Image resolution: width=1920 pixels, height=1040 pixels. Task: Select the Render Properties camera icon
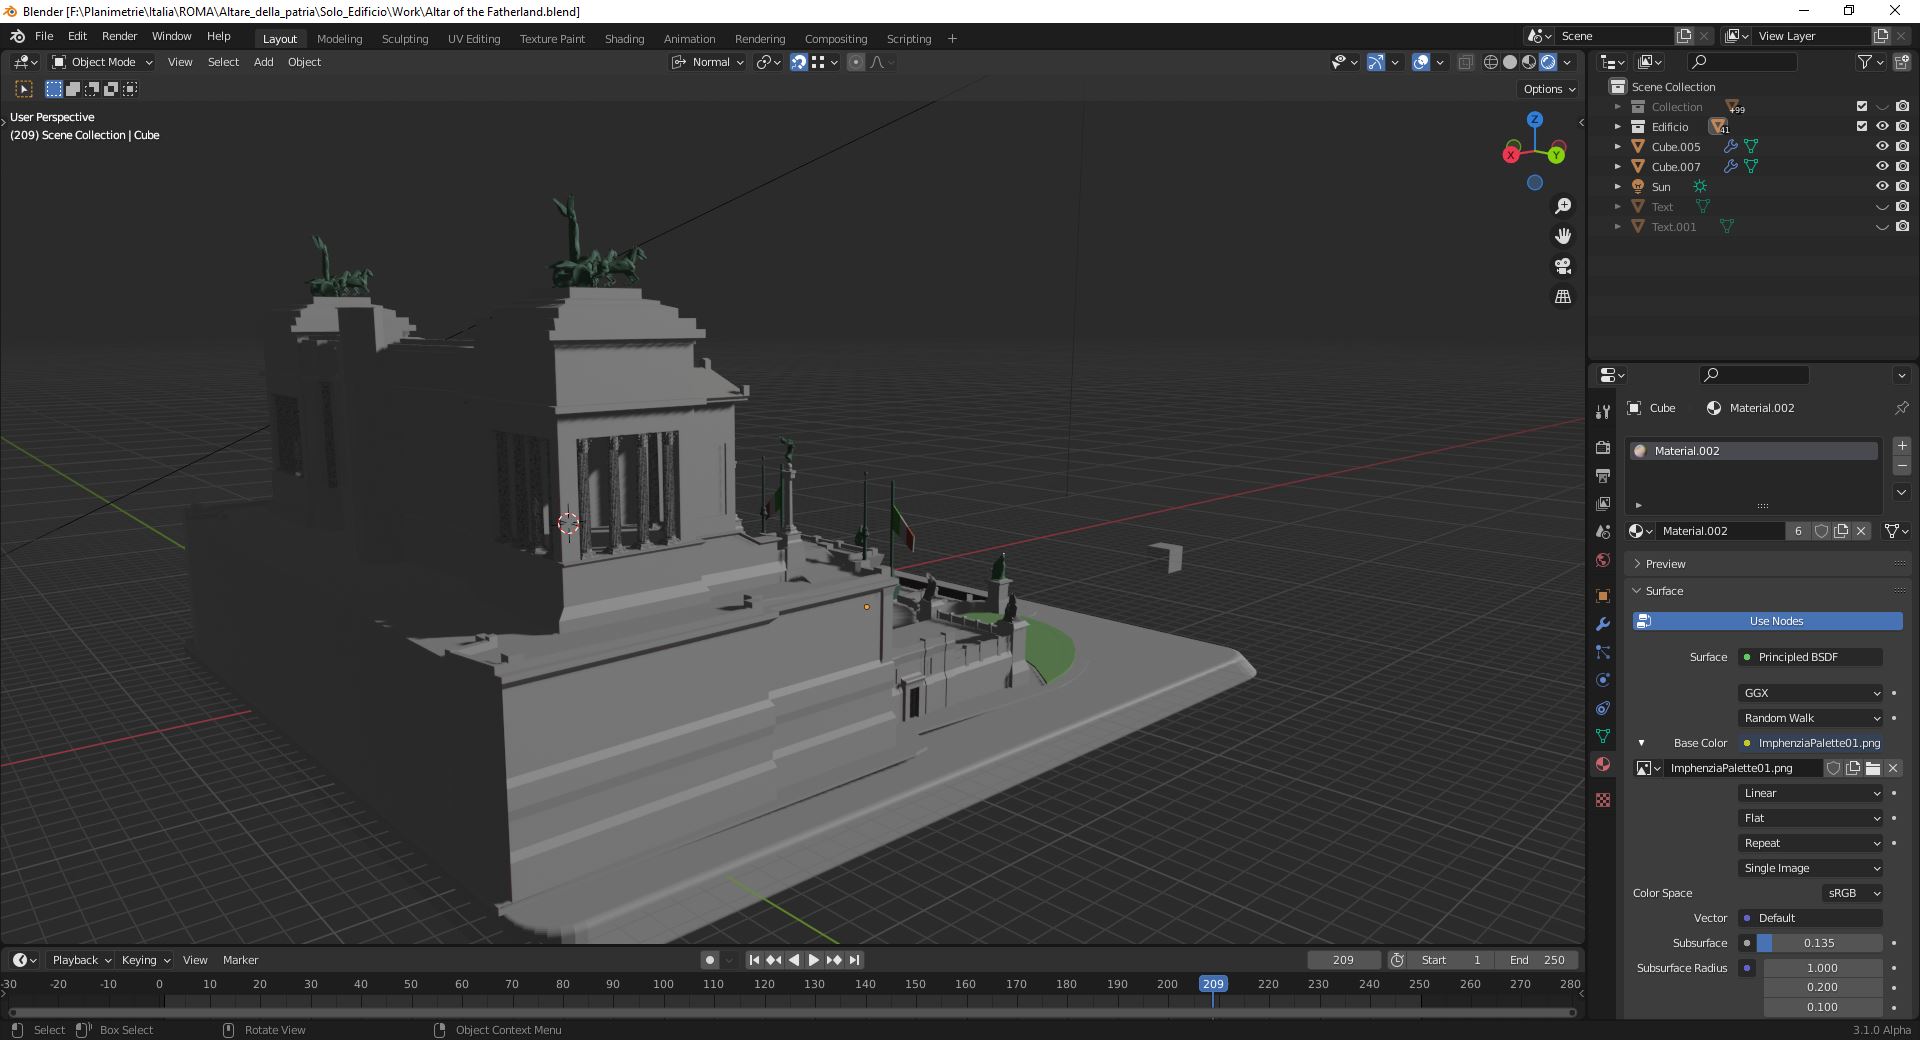[1602, 447]
